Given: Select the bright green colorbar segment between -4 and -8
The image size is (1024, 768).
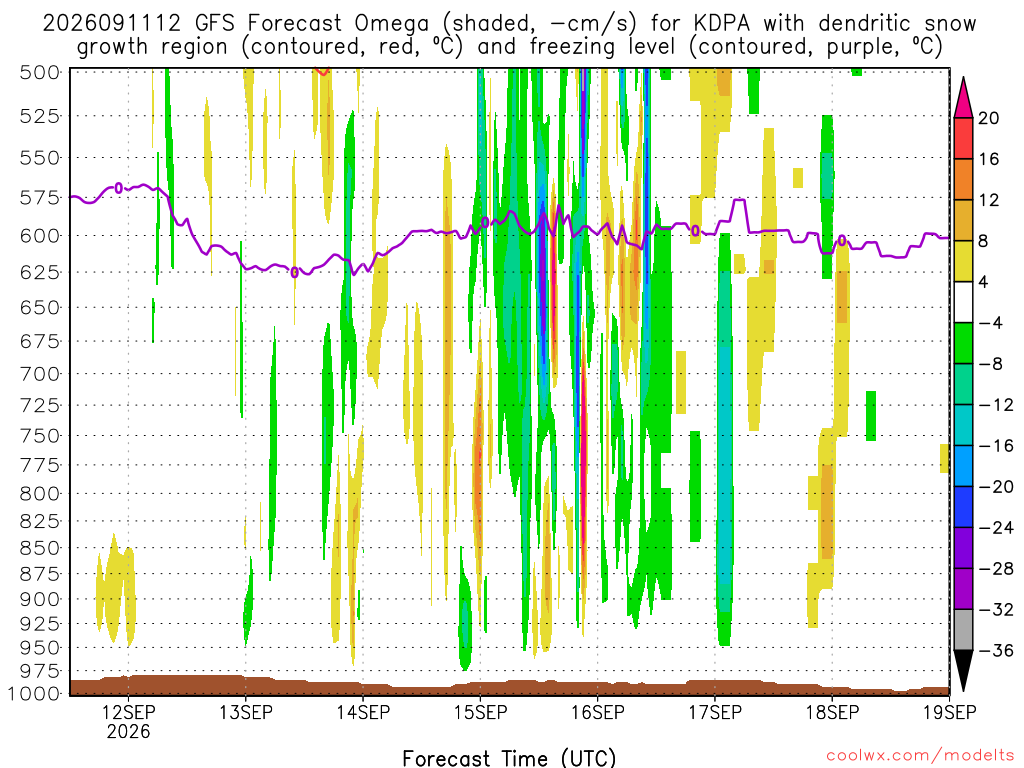Looking at the screenshot, I should (963, 343).
